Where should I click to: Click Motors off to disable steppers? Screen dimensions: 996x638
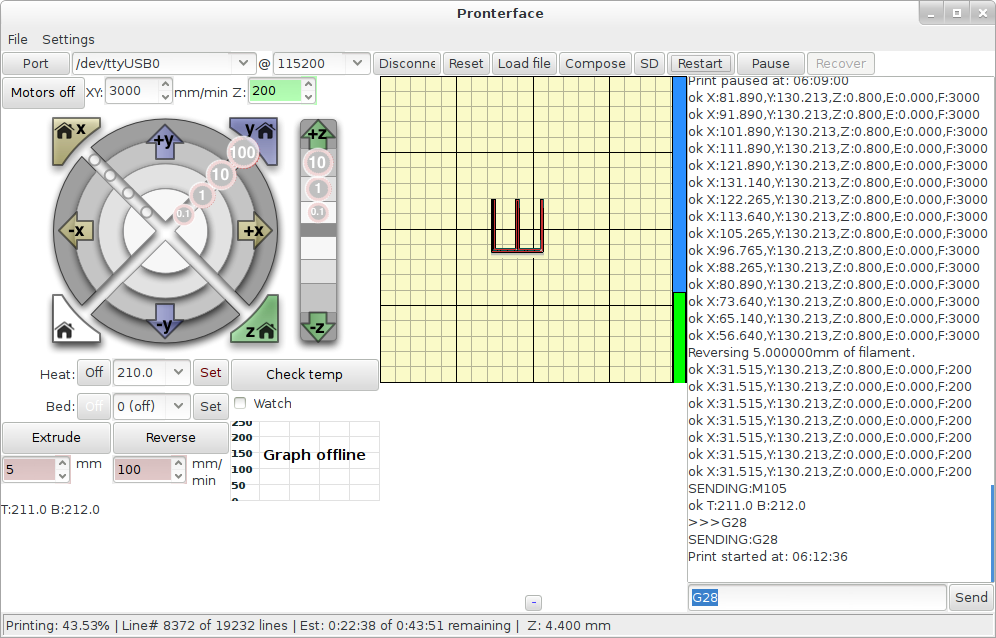pyautogui.click(x=42, y=92)
